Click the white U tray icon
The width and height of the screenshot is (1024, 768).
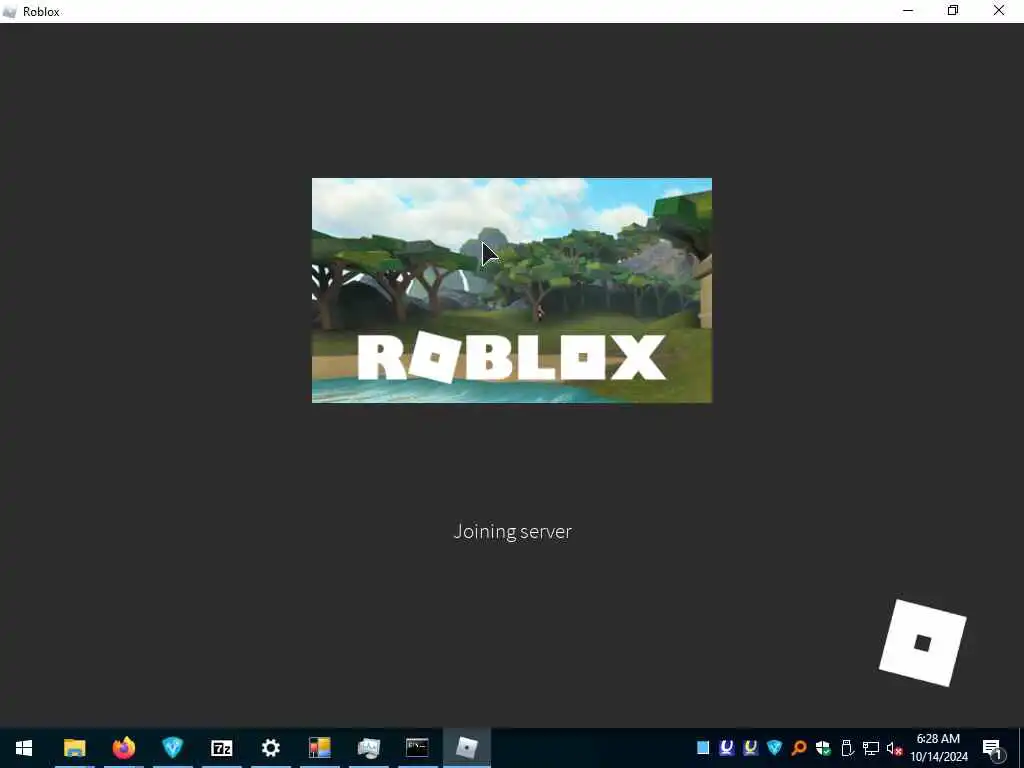tap(726, 748)
